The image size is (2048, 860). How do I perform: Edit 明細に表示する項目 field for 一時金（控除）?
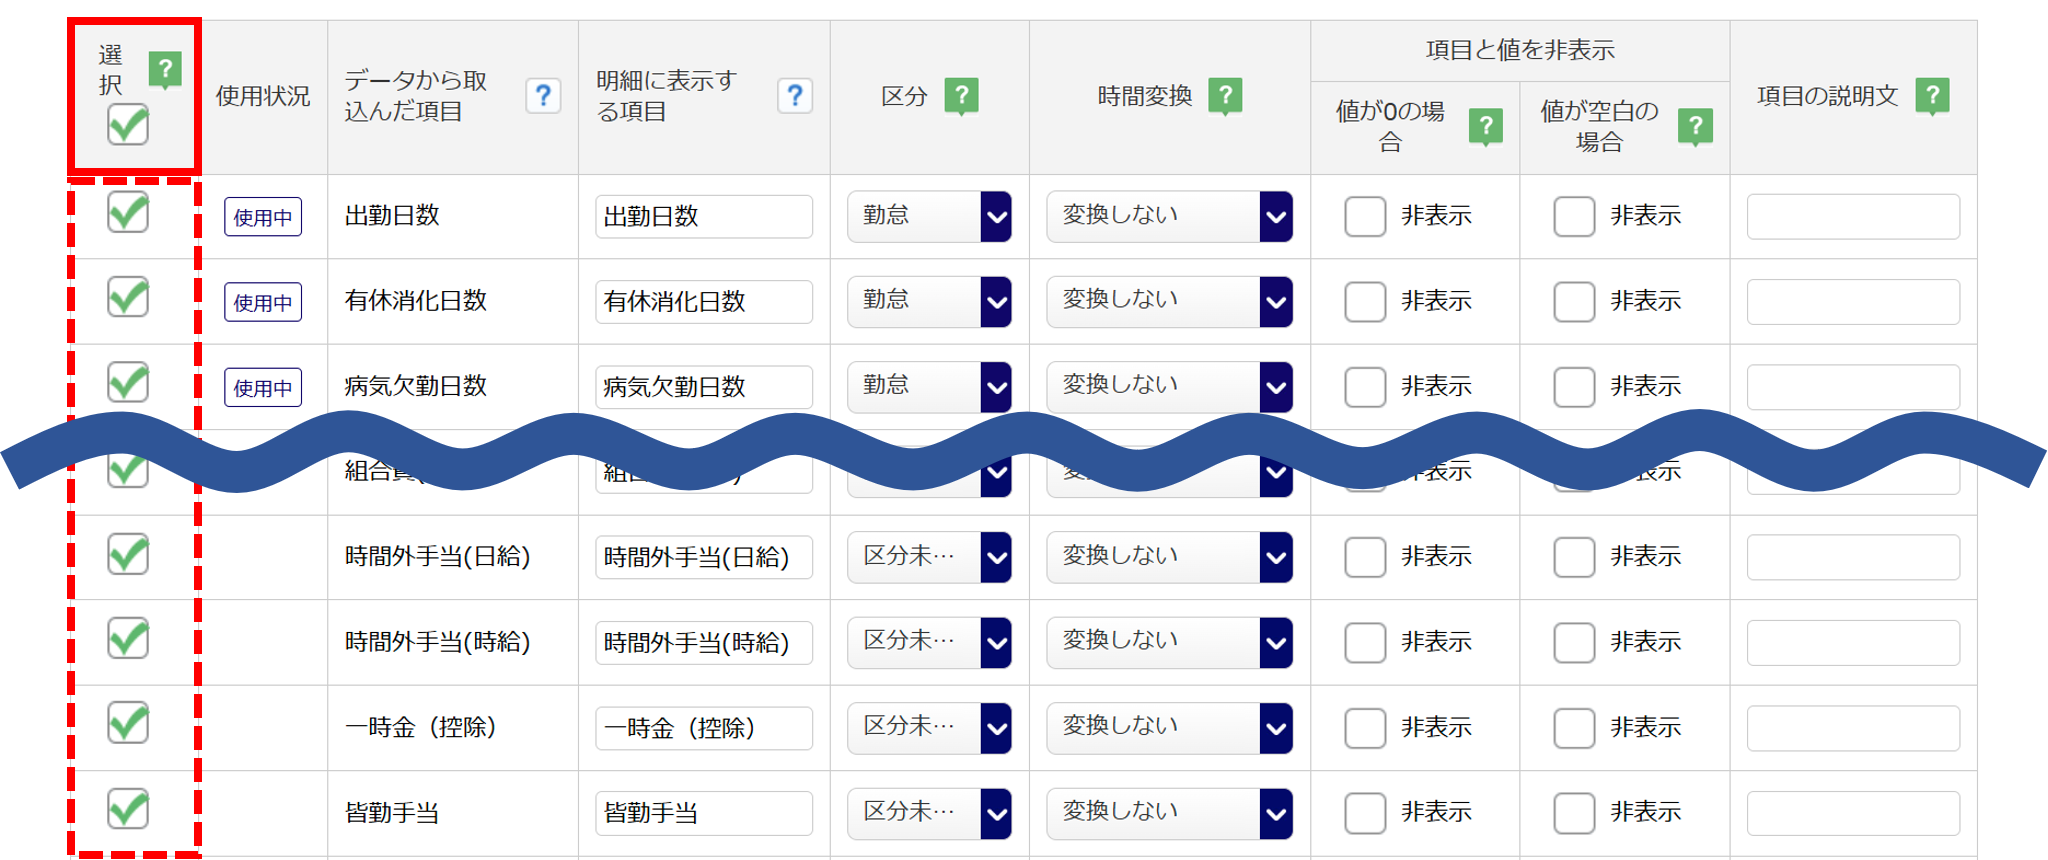pos(704,728)
